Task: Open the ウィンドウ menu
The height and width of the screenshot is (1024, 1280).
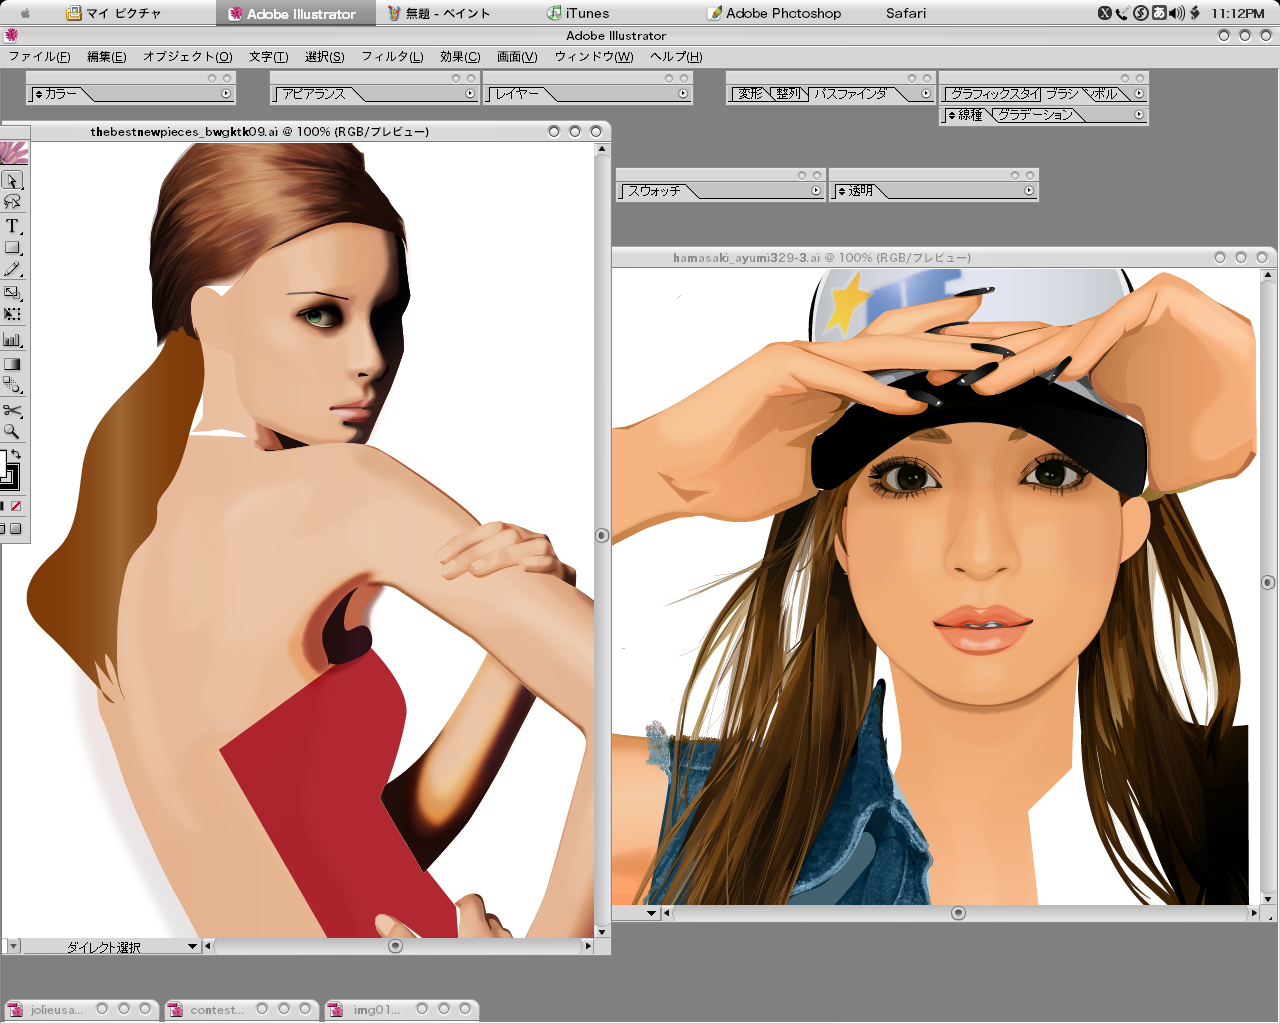Action: coord(594,57)
